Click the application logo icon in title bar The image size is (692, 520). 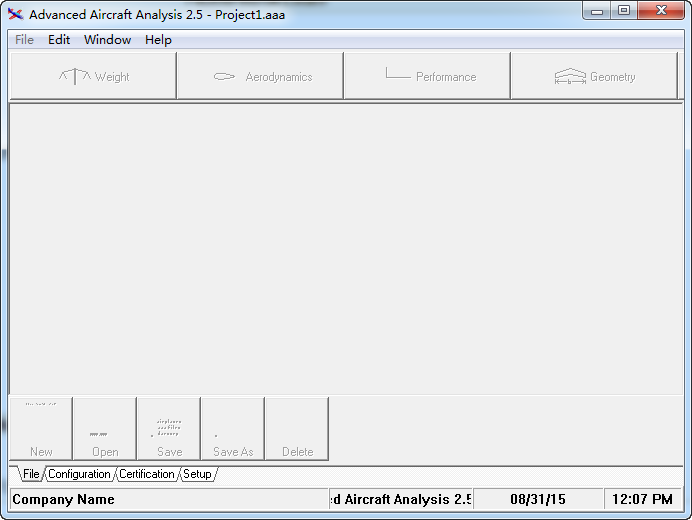pyautogui.click(x=15, y=14)
